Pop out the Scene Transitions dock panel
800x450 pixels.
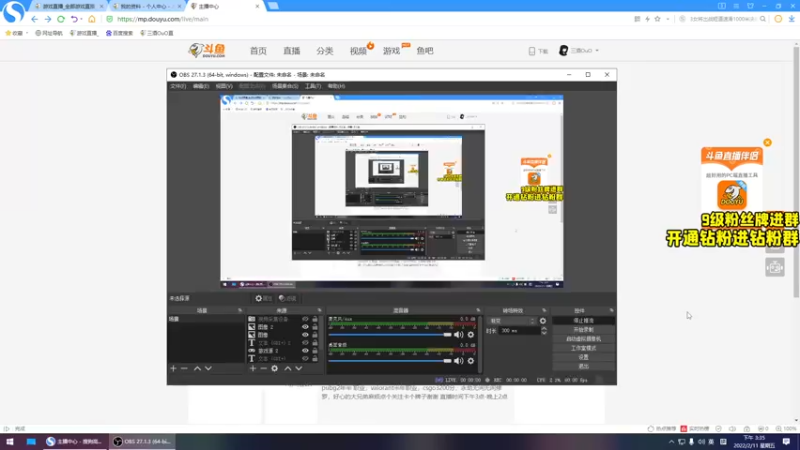[544, 310]
